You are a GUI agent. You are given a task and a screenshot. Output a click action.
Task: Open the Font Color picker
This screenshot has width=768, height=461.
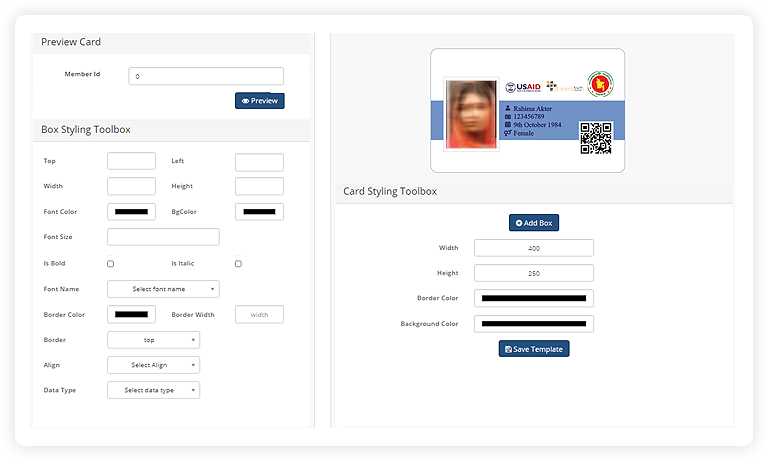tap(131, 212)
